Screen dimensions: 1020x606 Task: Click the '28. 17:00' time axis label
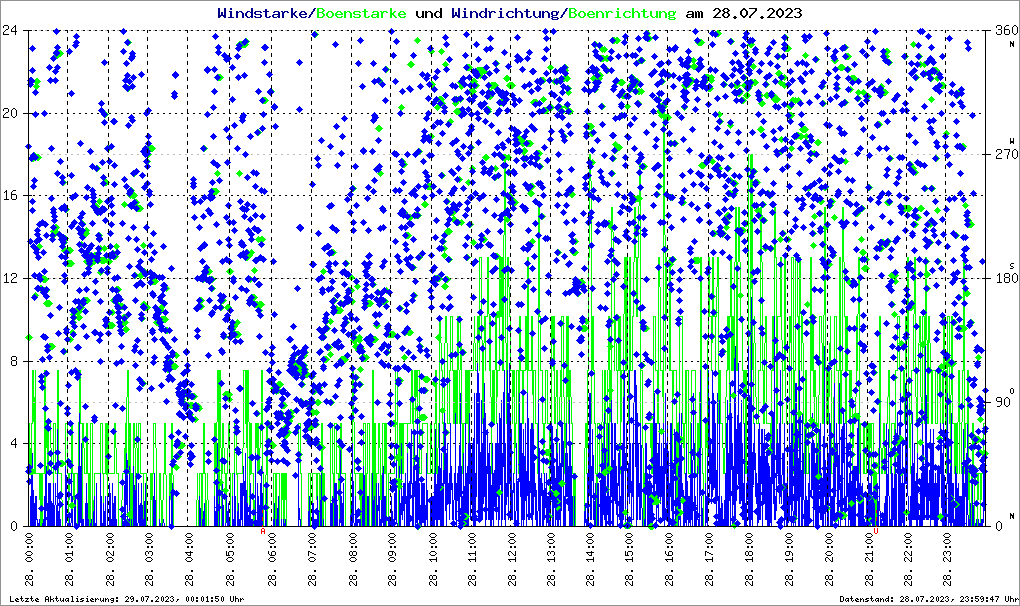(x=709, y=559)
